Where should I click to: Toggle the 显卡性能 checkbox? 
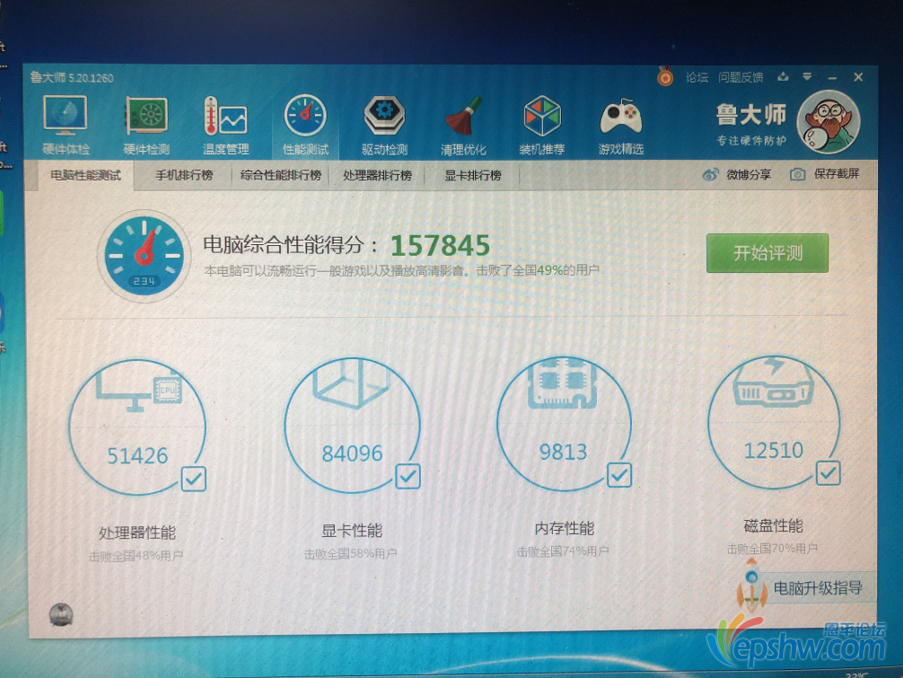[408, 476]
